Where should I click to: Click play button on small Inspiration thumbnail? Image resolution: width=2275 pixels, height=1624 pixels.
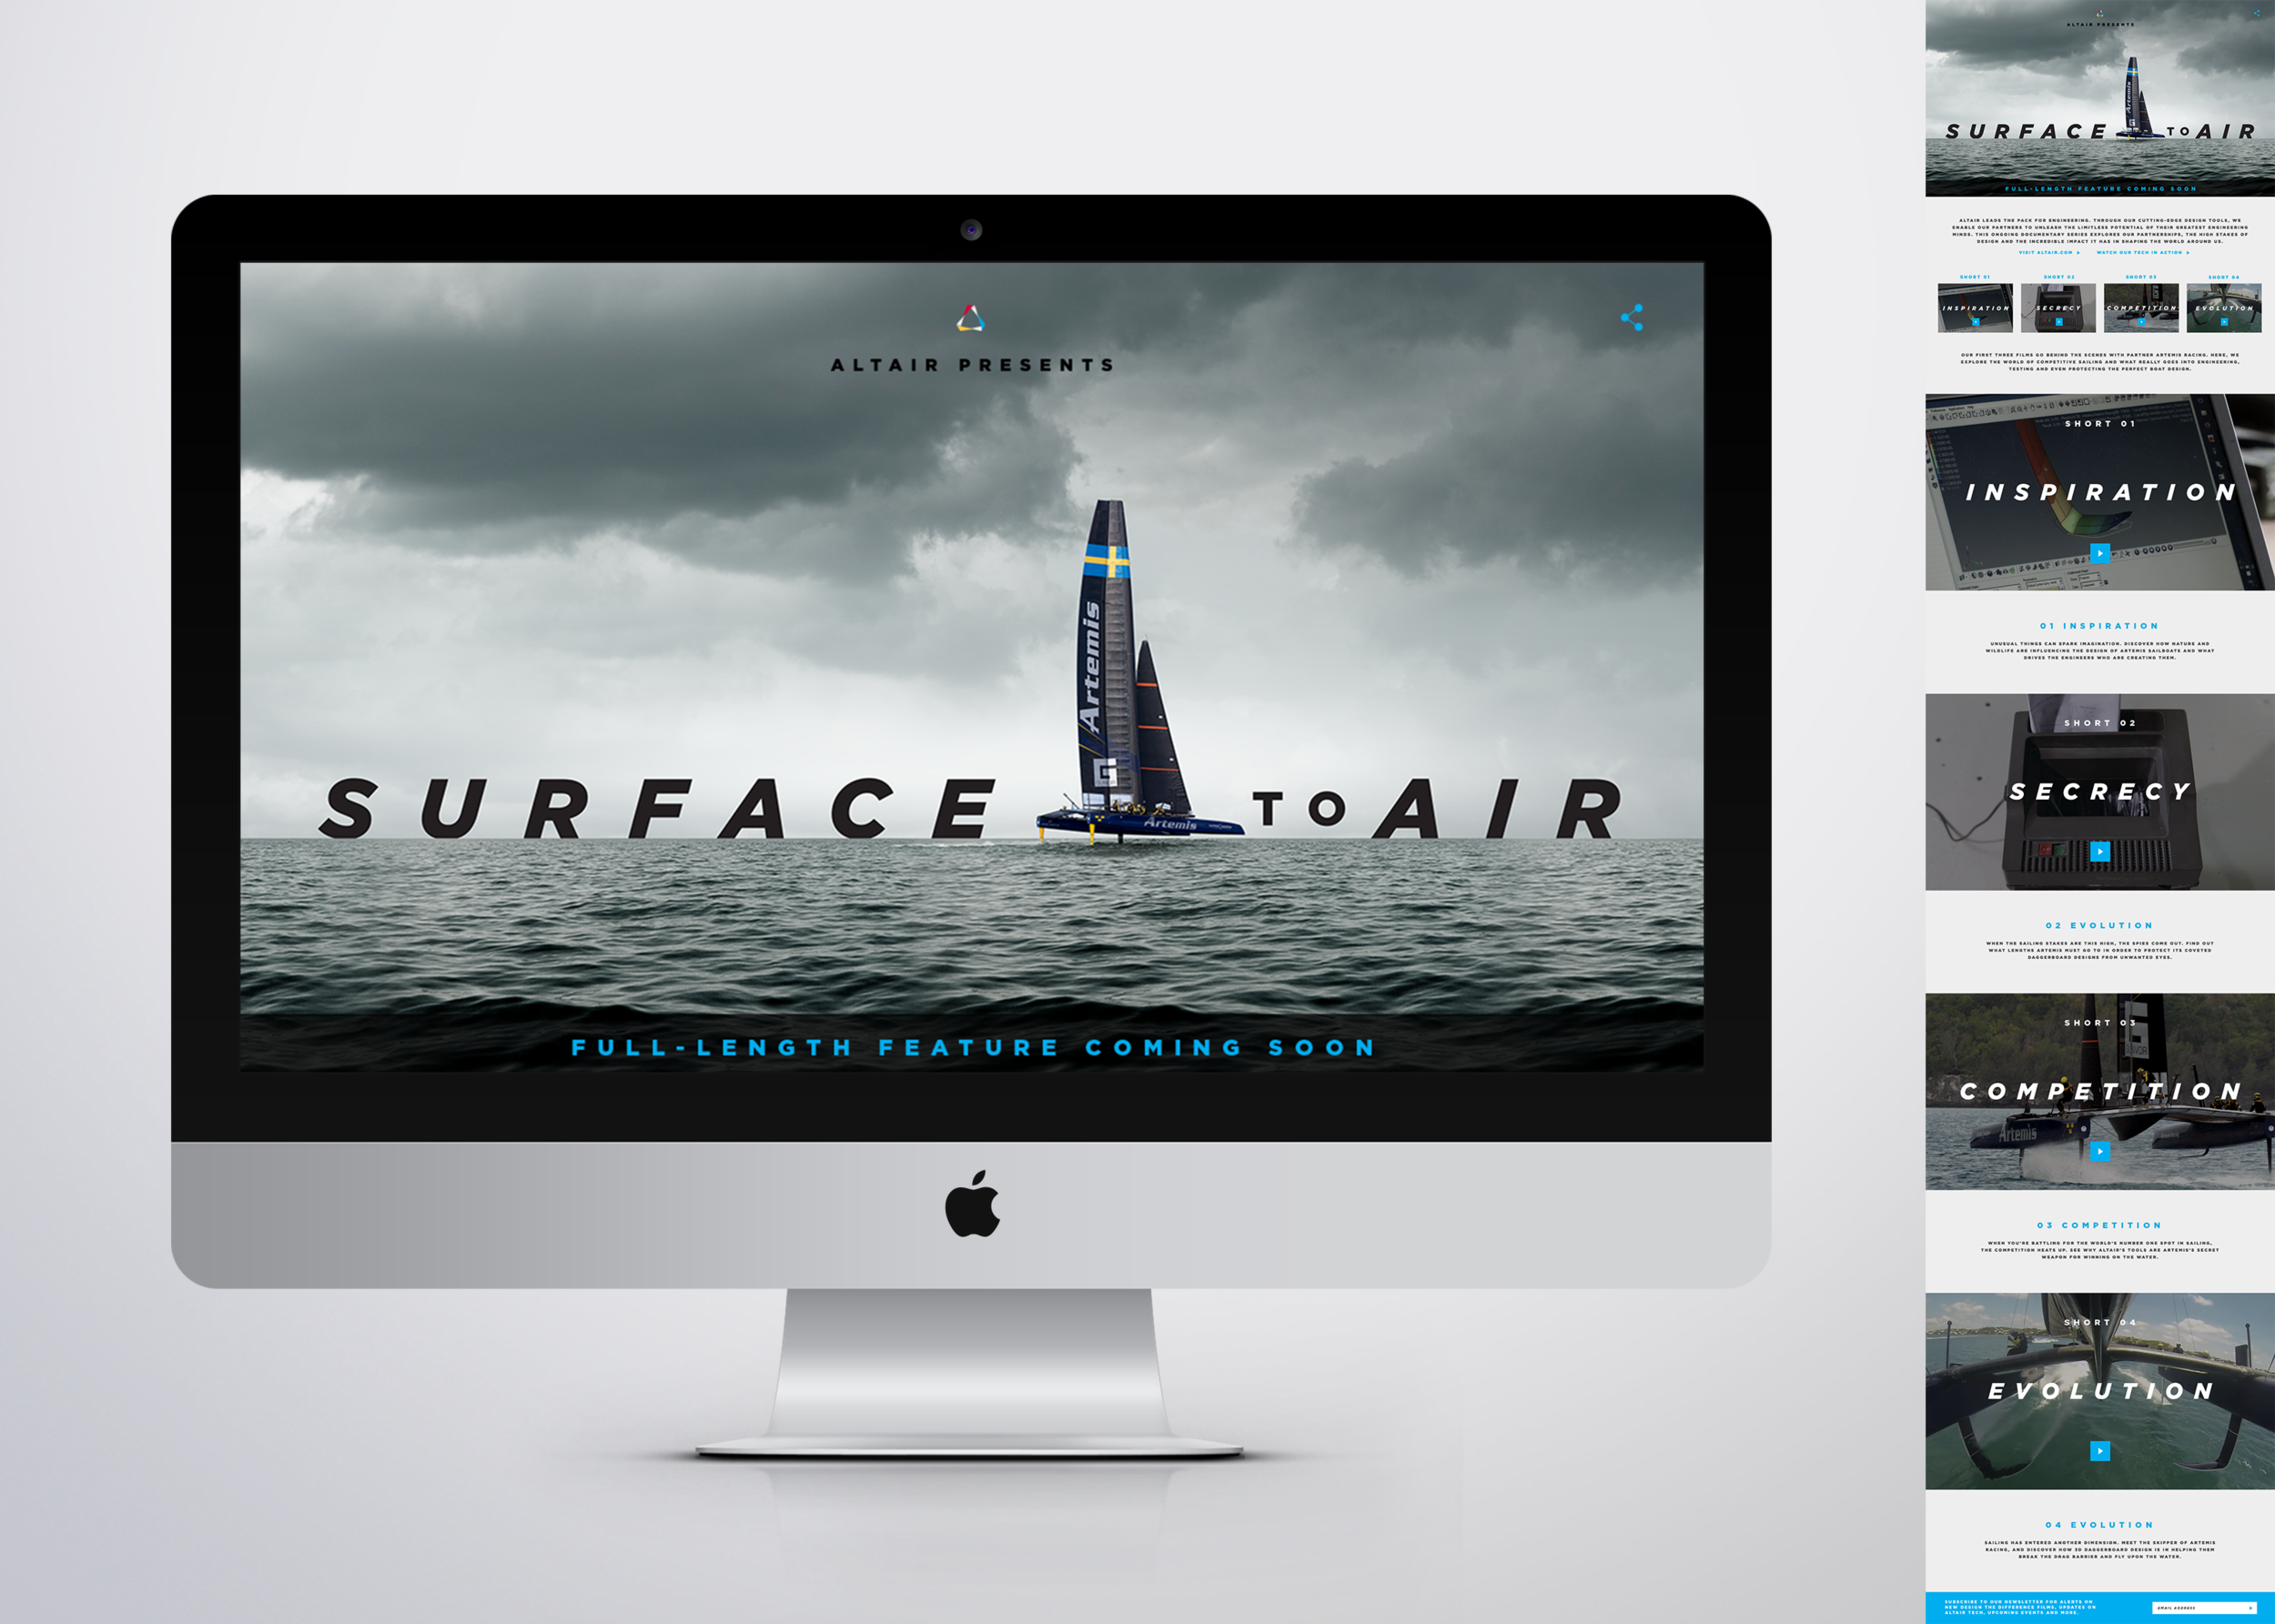pyautogui.click(x=1975, y=322)
